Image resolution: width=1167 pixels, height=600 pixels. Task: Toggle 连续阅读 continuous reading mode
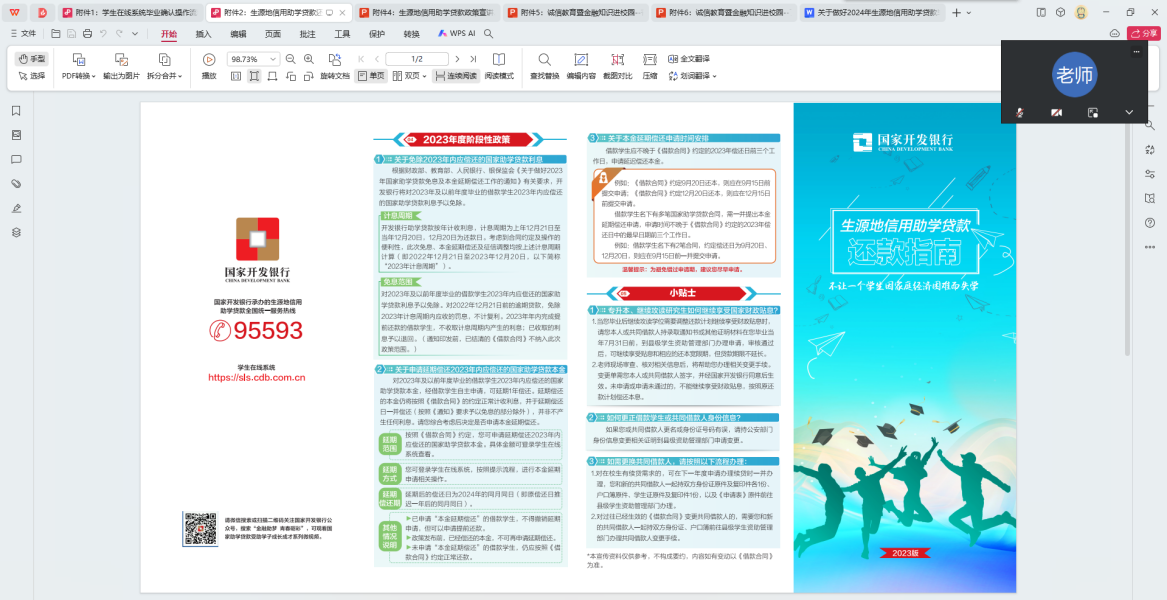[456, 76]
